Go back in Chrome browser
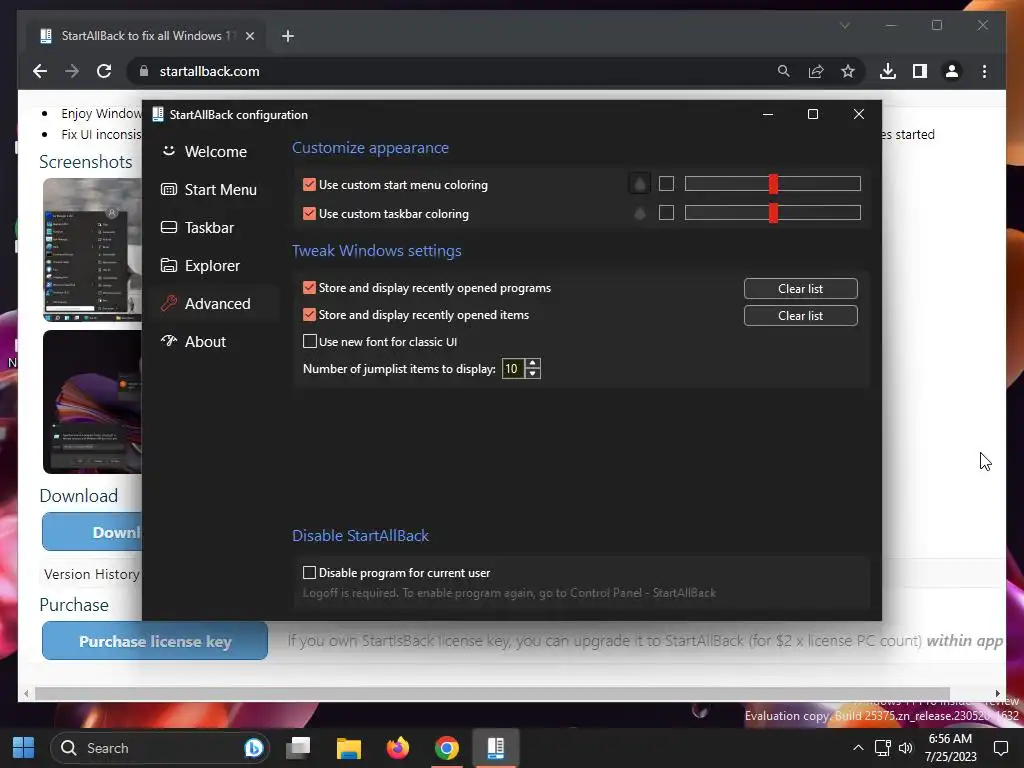Image resolution: width=1024 pixels, height=768 pixels. click(40, 71)
